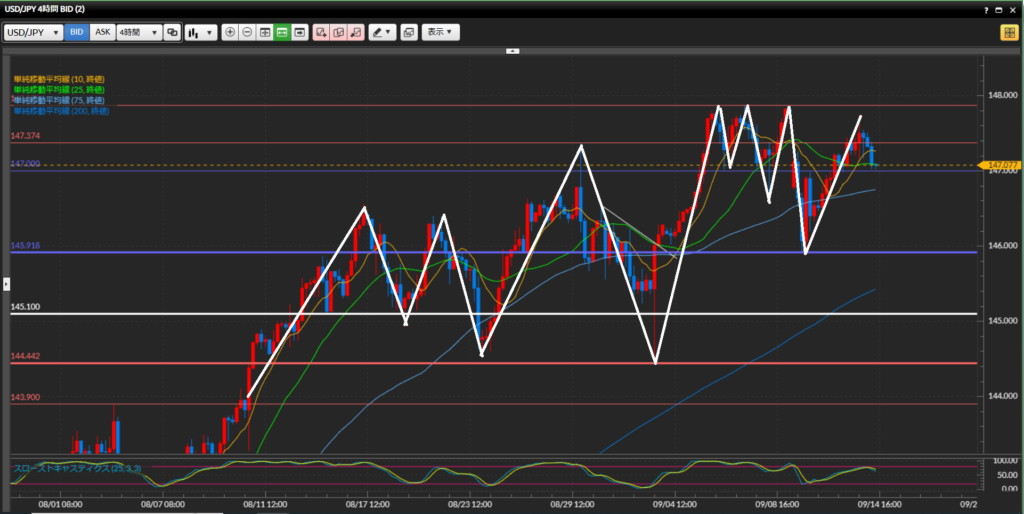Screen dimensions: 1024x514
Task: Click the 145.100 white horizontal line
Action: [x=500, y=314]
